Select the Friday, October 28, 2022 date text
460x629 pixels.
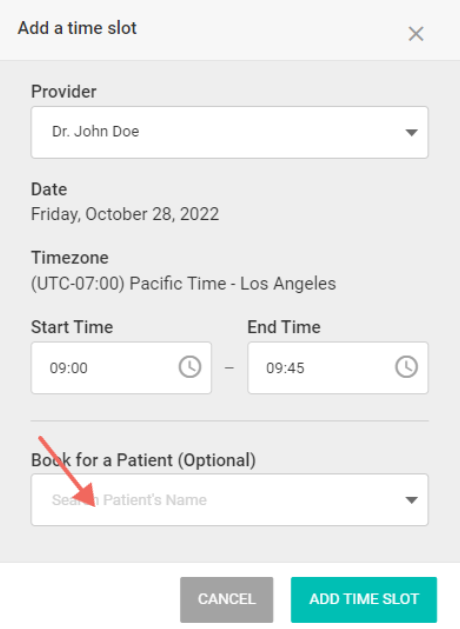pos(125,214)
